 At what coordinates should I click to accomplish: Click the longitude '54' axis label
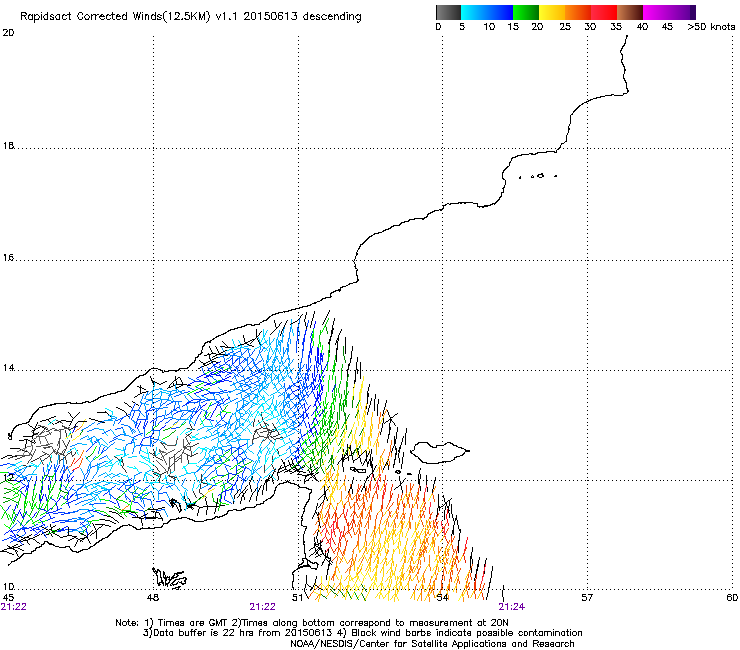point(442,598)
